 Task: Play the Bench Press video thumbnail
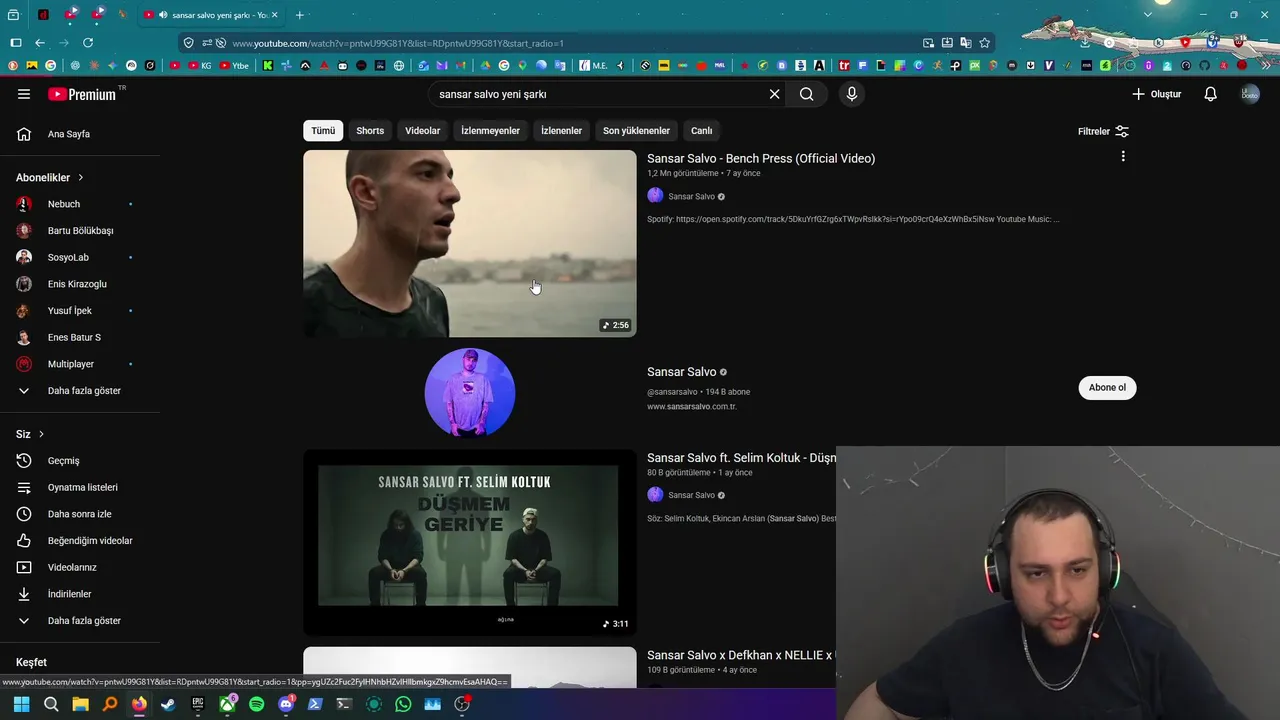[x=470, y=243]
